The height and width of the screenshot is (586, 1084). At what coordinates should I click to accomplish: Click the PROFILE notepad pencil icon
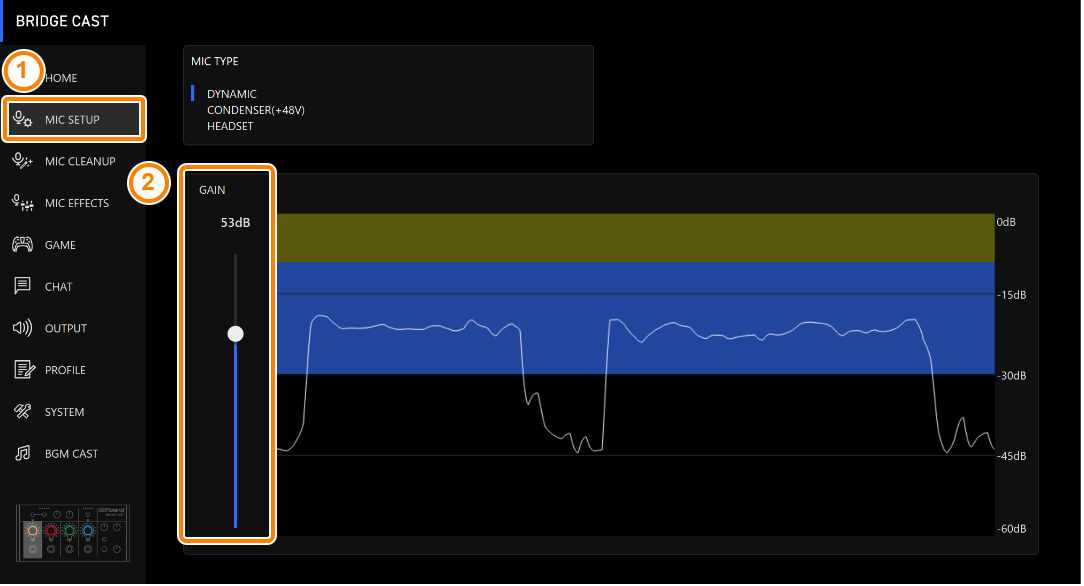click(24, 370)
